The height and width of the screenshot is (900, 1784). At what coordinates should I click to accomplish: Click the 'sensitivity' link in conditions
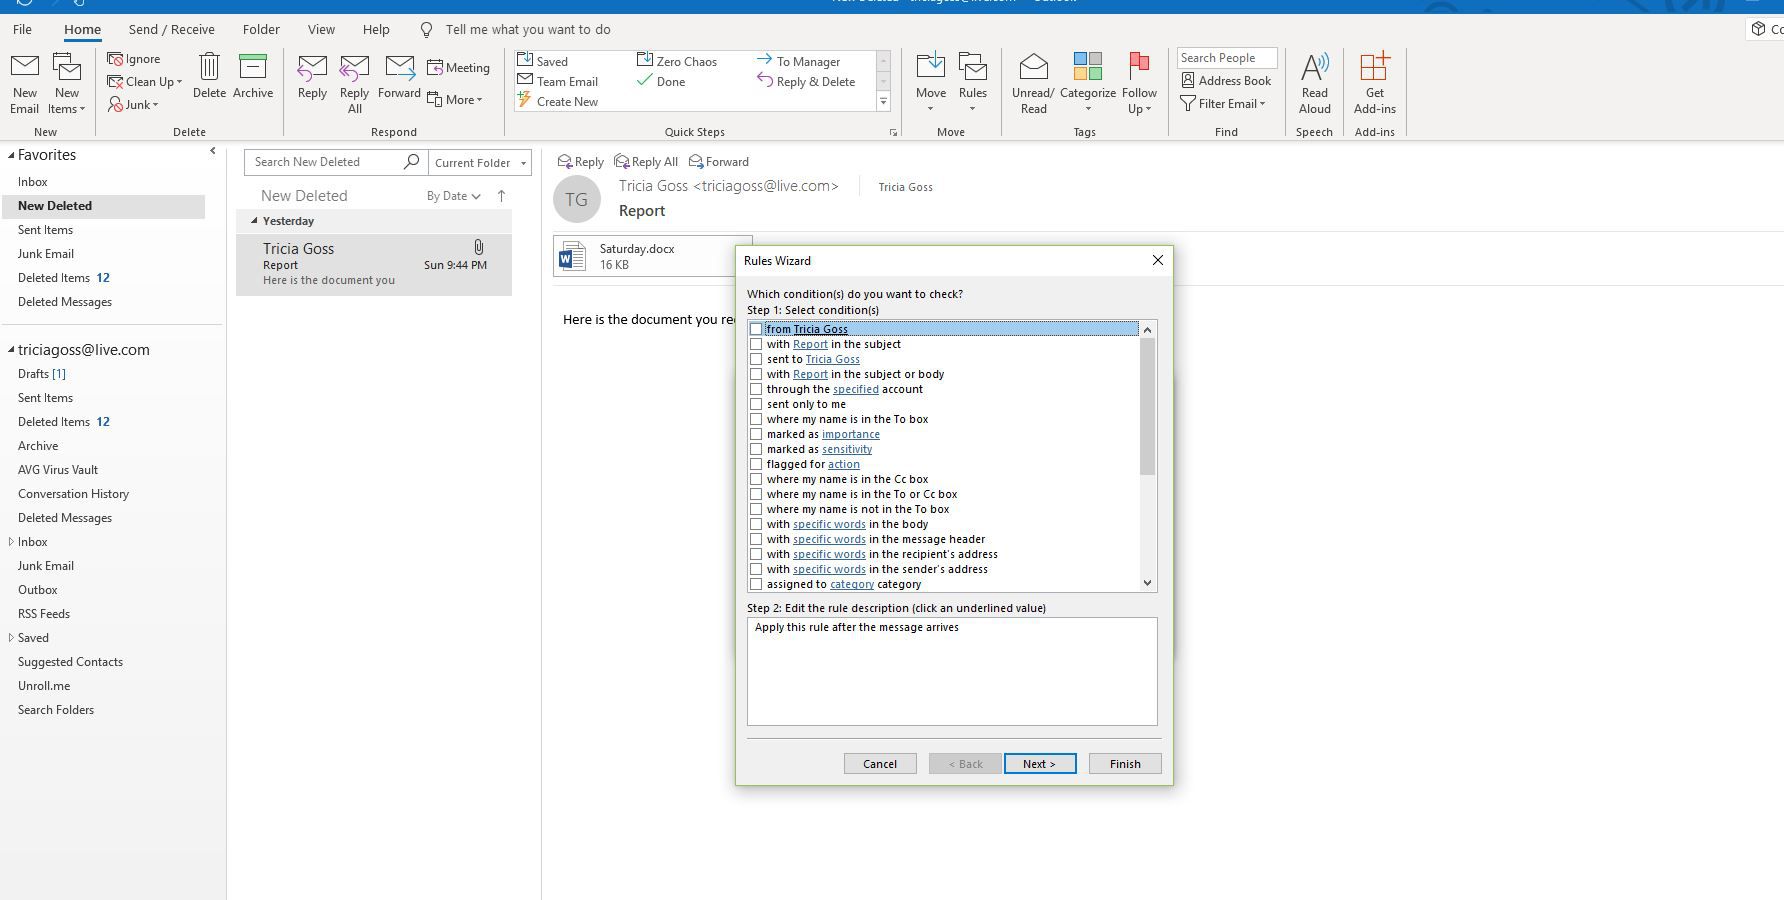click(x=847, y=449)
